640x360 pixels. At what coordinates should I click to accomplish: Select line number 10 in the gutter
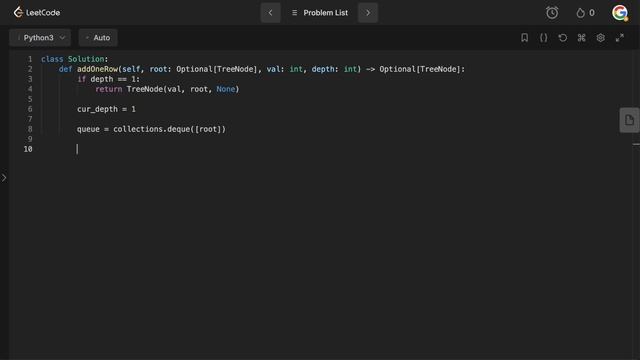28,149
